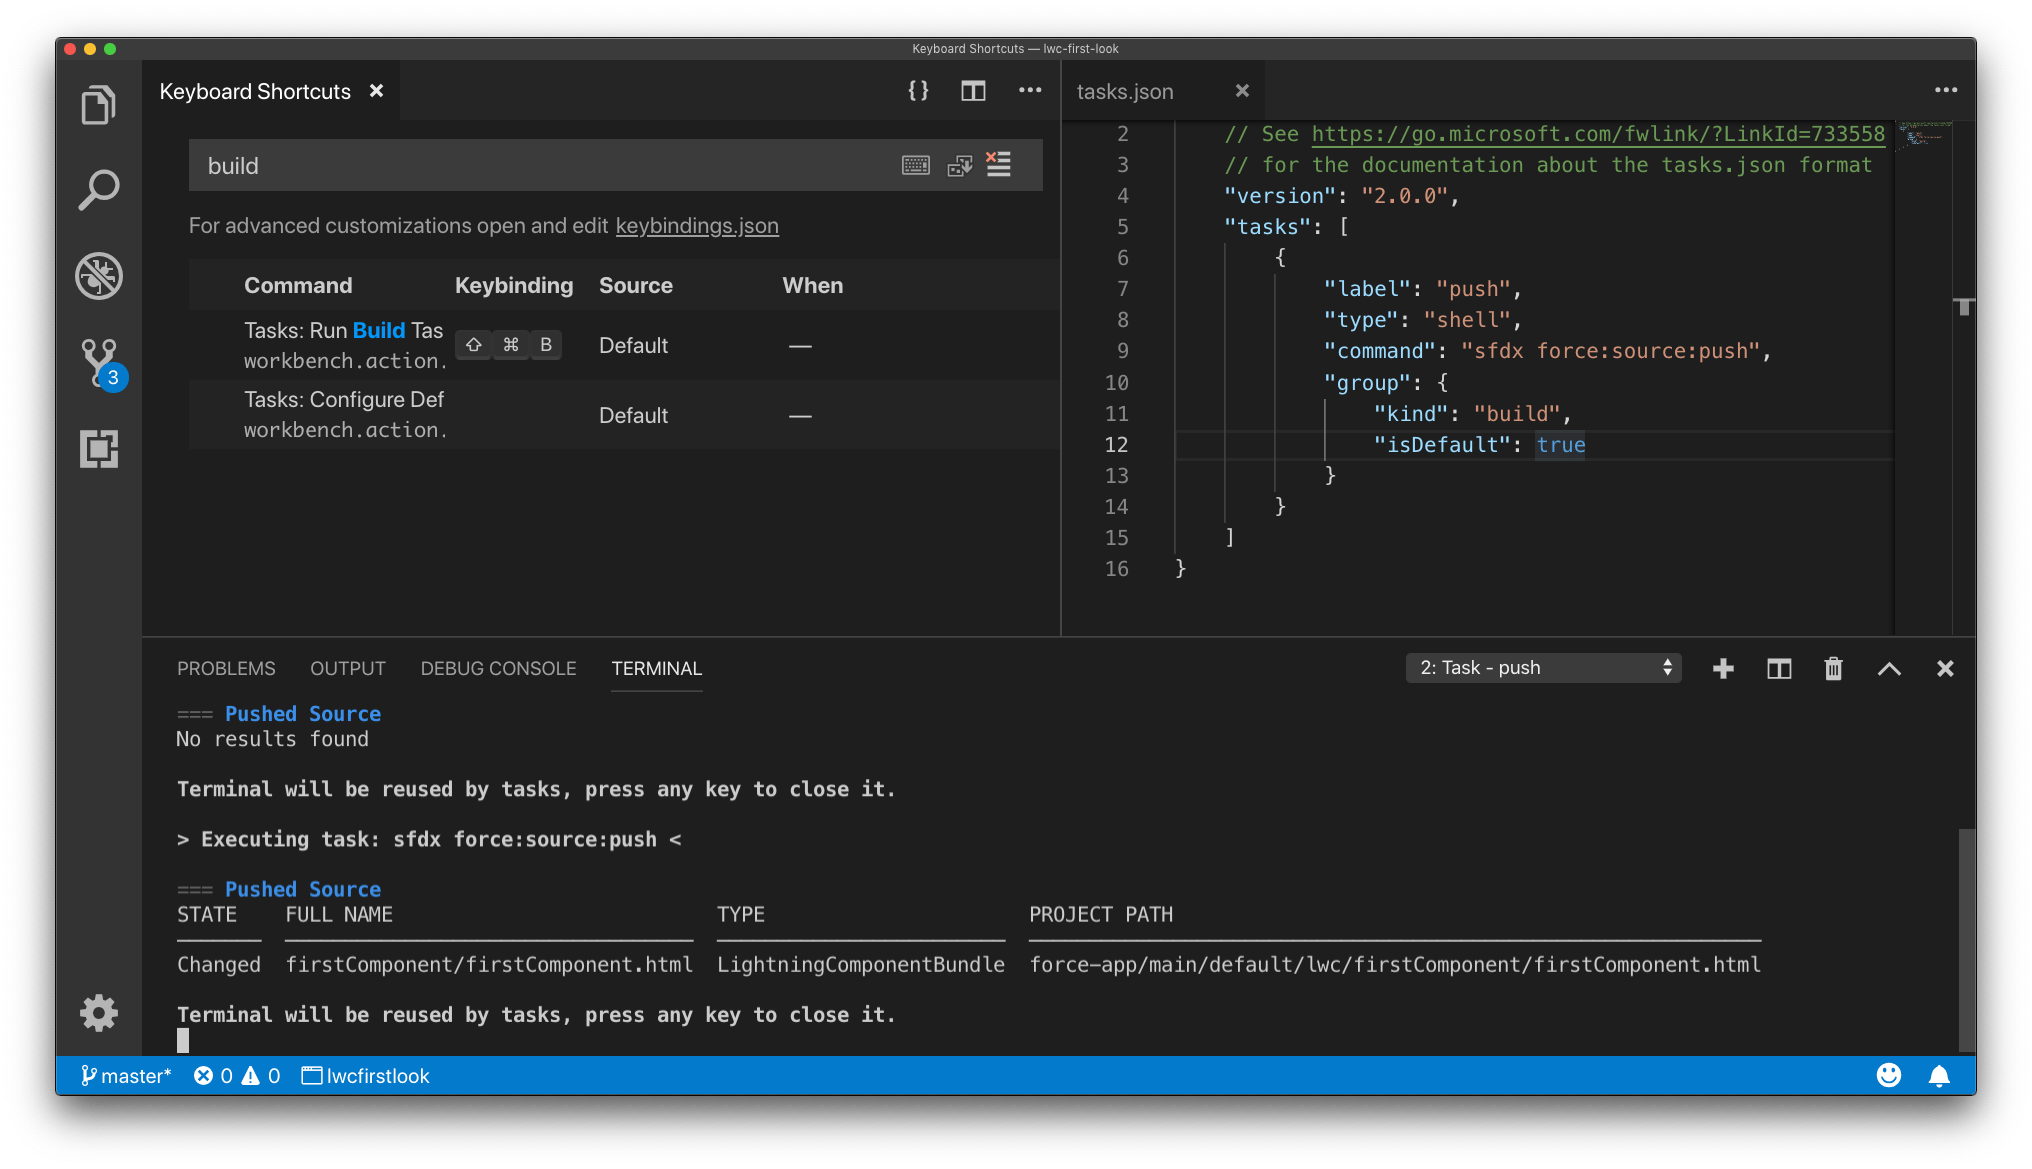Screen dimensions: 2032x1169
Task: Clear keybindings search input
Action: [999, 165]
